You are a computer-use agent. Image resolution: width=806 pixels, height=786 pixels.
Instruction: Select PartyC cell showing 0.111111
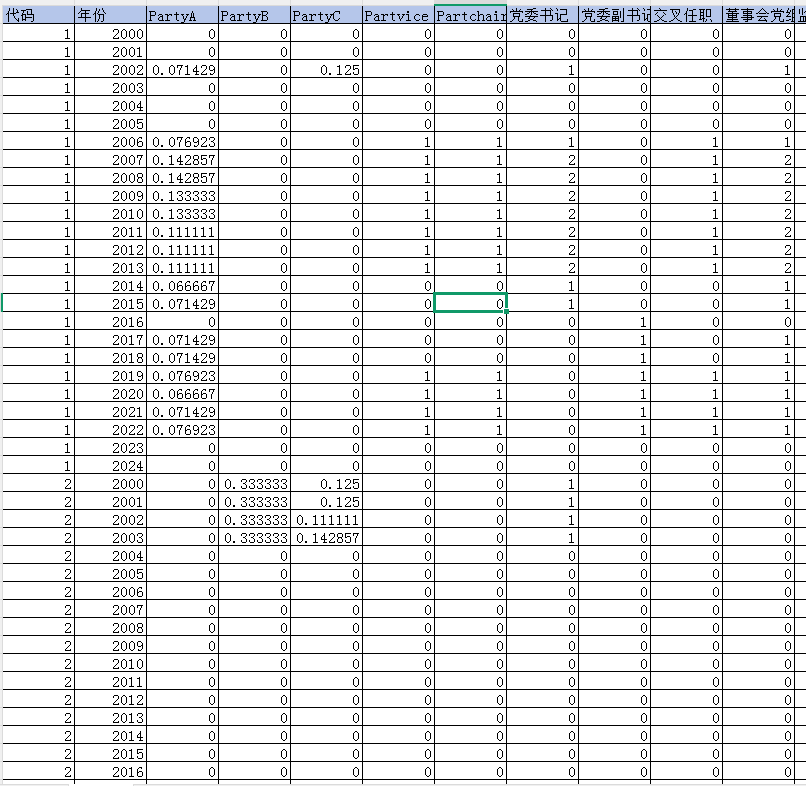coord(326,519)
